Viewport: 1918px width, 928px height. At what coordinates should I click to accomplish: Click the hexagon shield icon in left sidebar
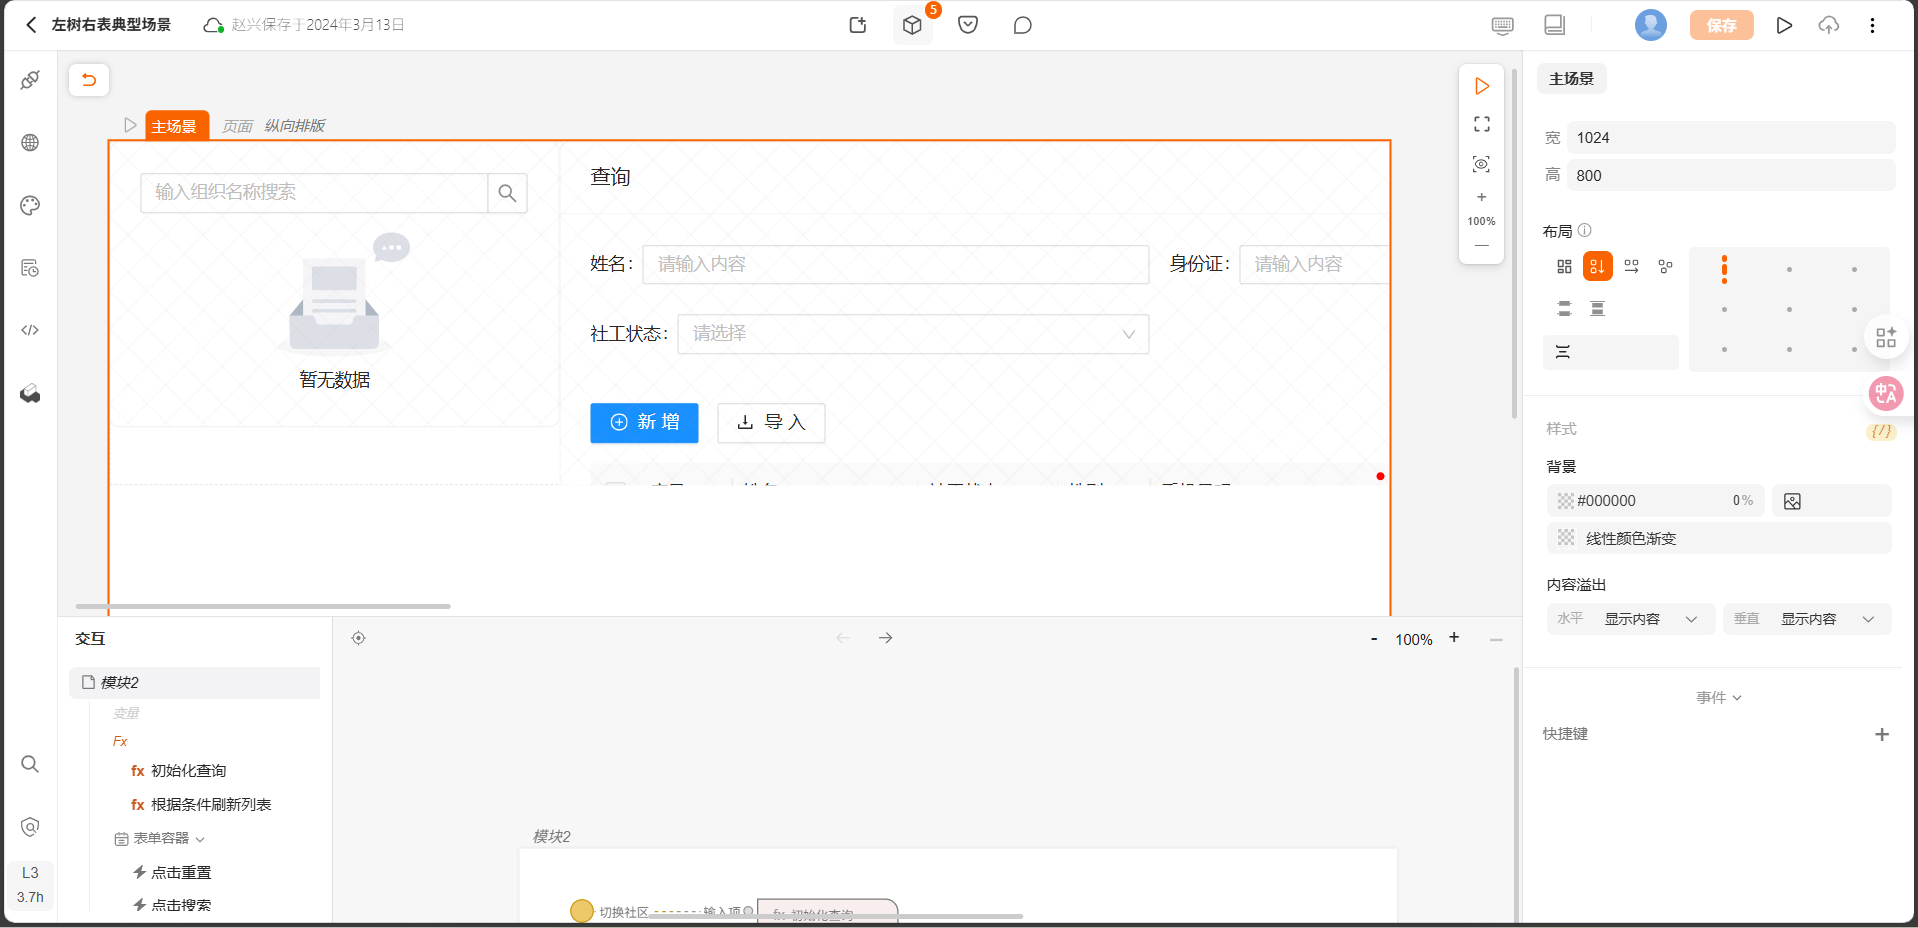click(x=30, y=827)
